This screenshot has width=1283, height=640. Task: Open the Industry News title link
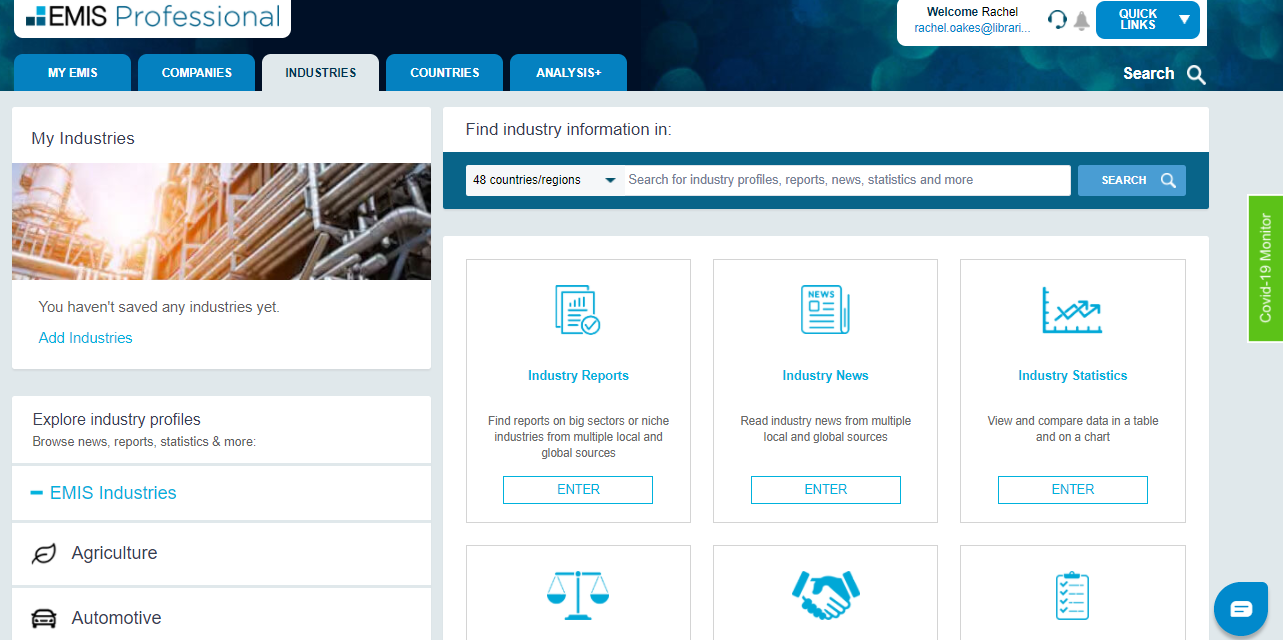pos(825,376)
